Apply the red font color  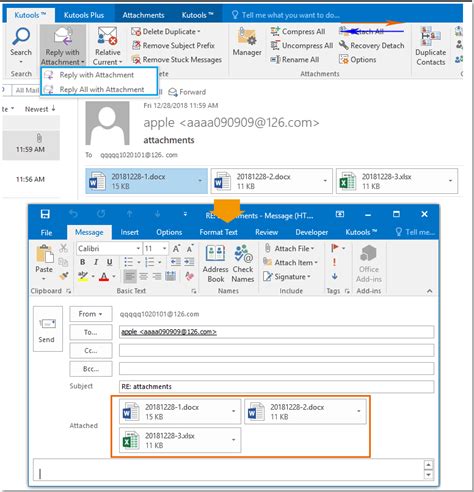pyautogui.click(x=104, y=276)
